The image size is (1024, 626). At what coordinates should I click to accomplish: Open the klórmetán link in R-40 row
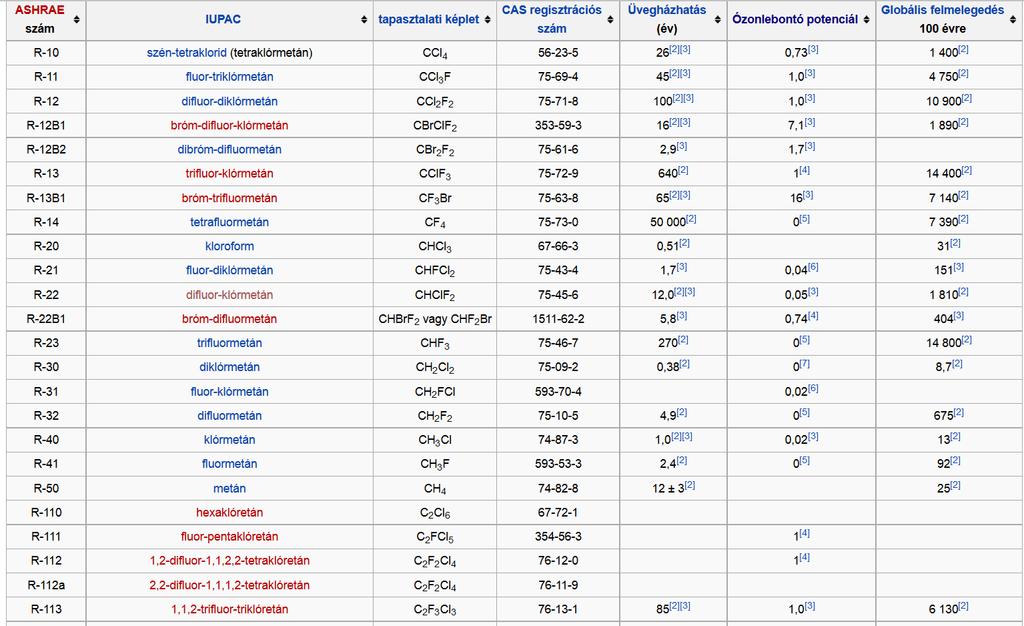[x=229, y=440]
